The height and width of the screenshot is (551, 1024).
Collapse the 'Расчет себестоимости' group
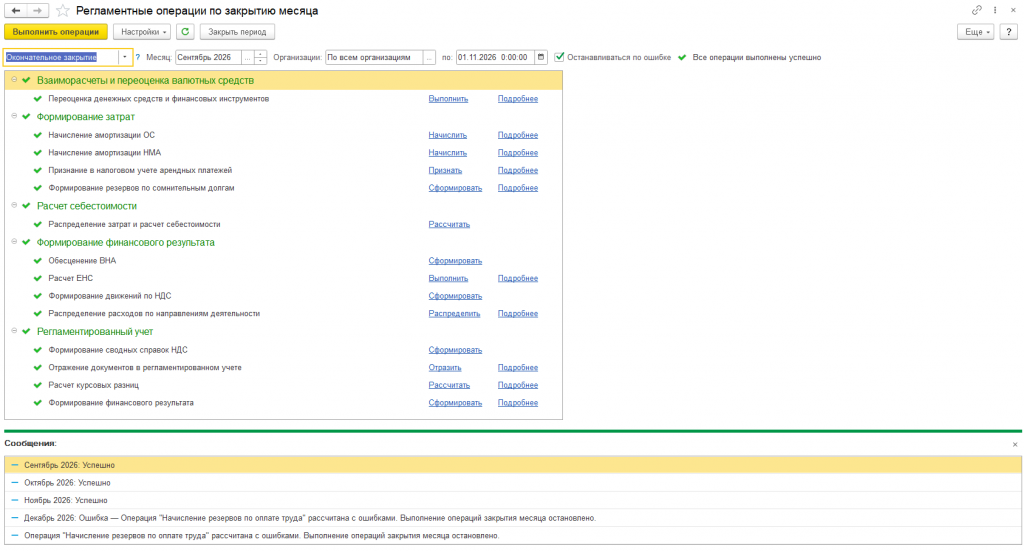(14, 205)
